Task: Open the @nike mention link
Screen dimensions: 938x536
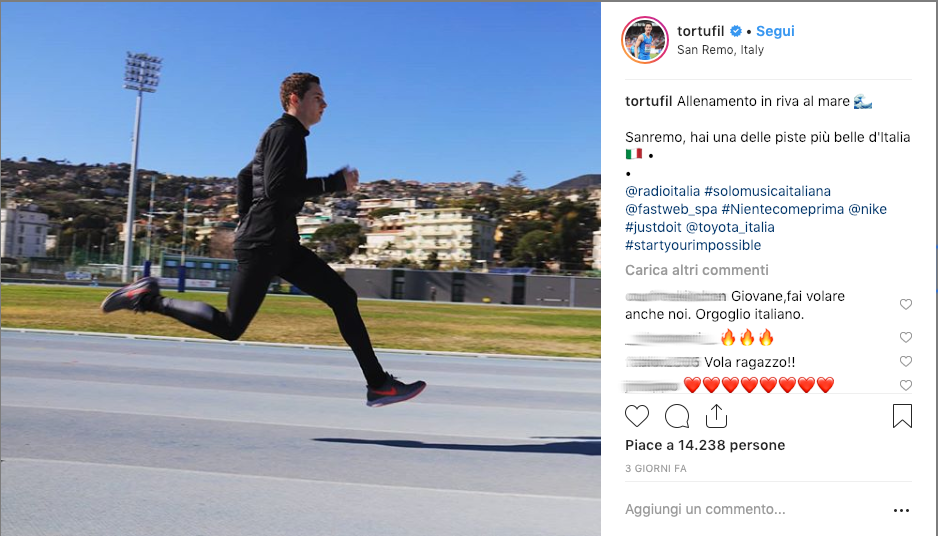Action: point(867,209)
